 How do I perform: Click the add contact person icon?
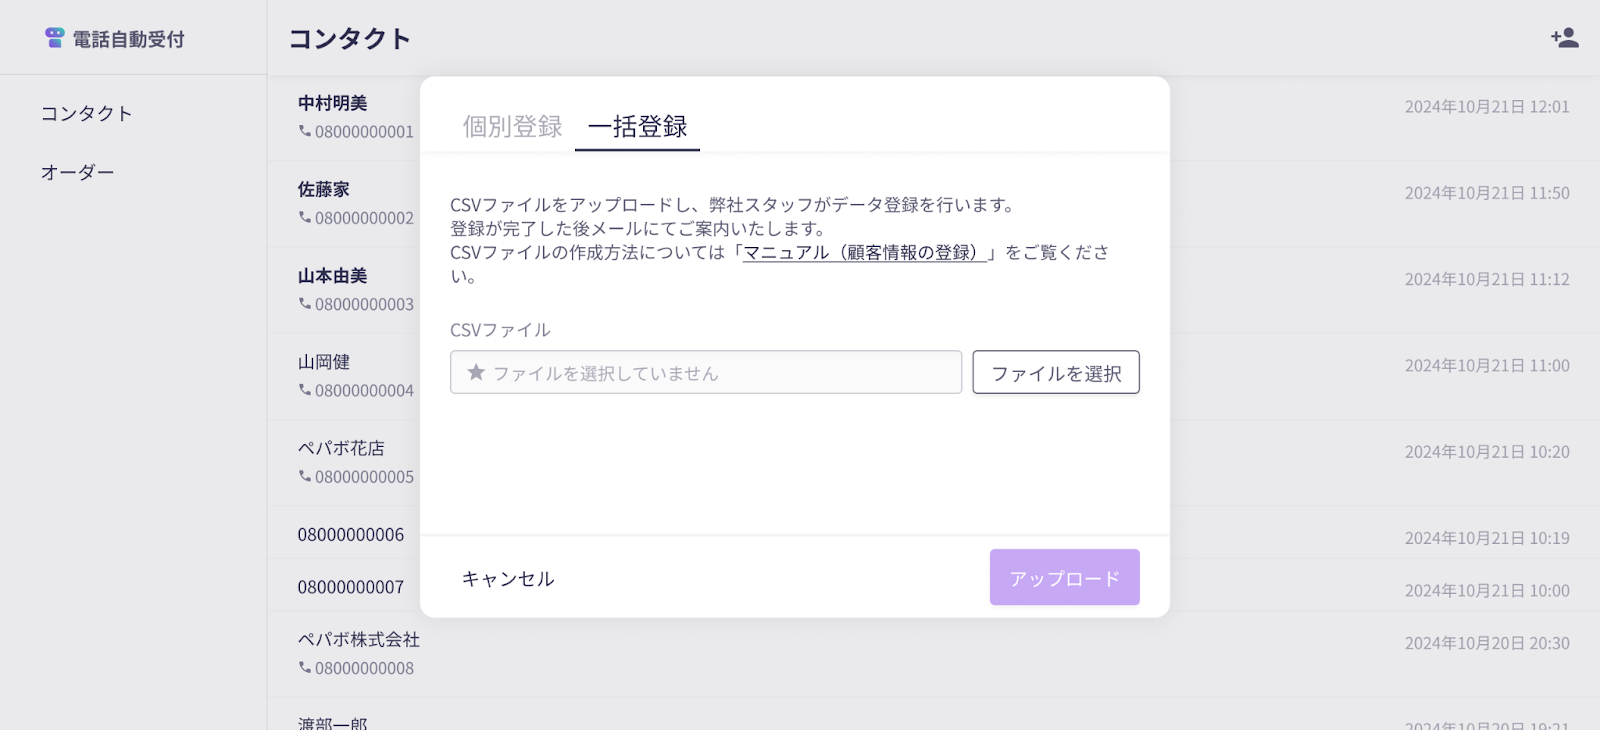pos(1564,38)
